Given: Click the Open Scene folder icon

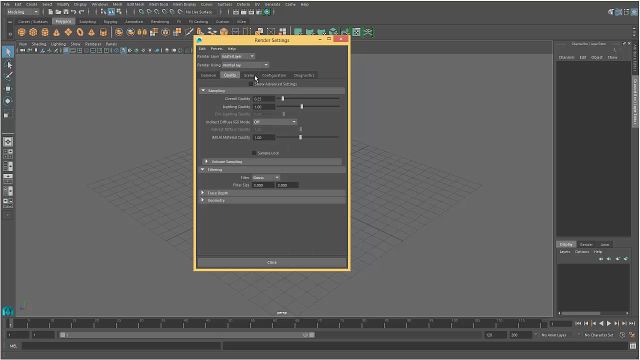Looking at the screenshot, I should coord(58,12).
